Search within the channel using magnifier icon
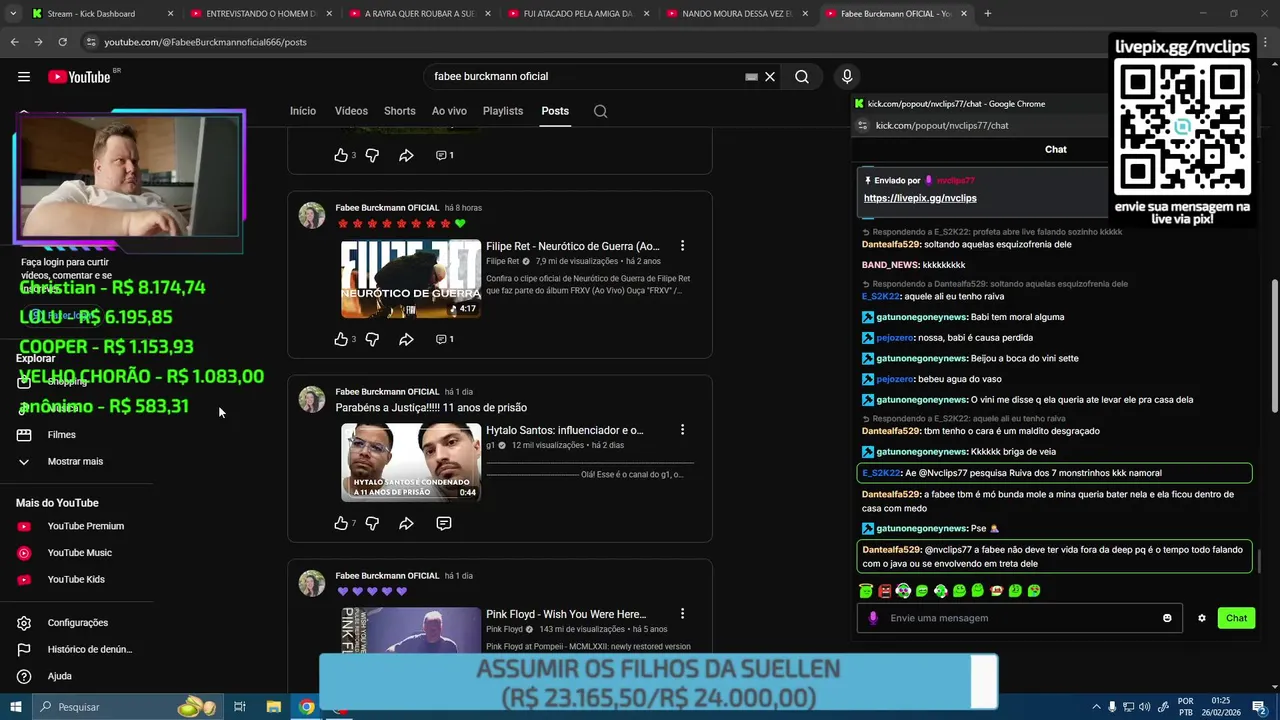 click(600, 111)
